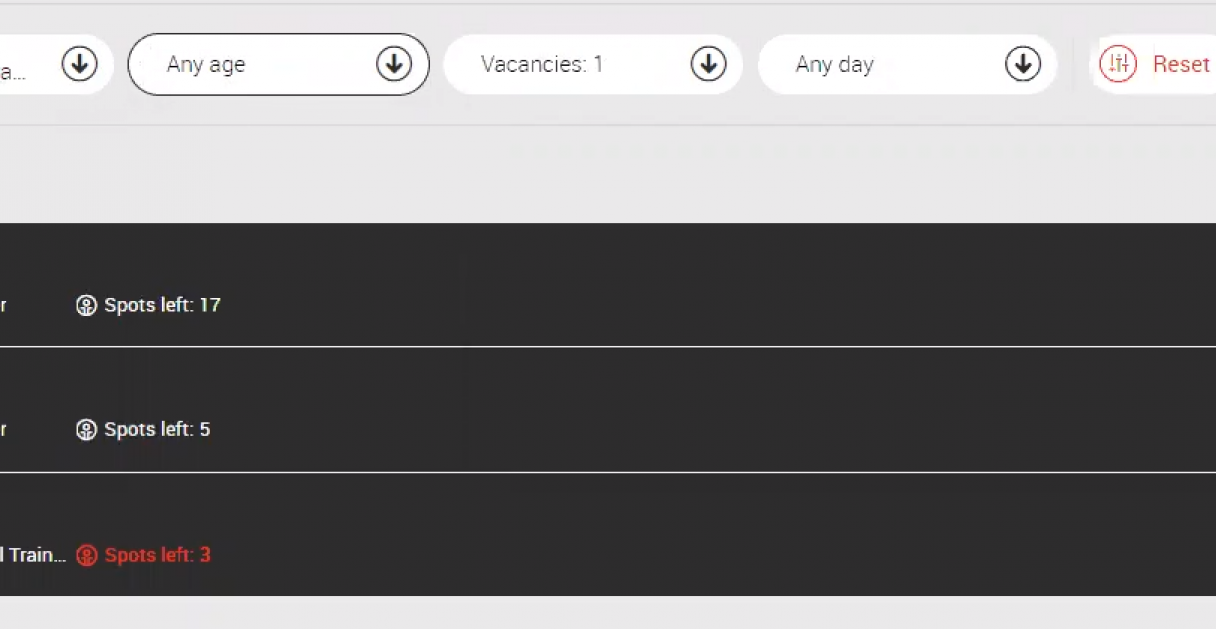Image resolution: width=1216 pixels, height=629 pixels.
Task: Click the red person icon next to Spots left: 3
Action: click(87, 555)
